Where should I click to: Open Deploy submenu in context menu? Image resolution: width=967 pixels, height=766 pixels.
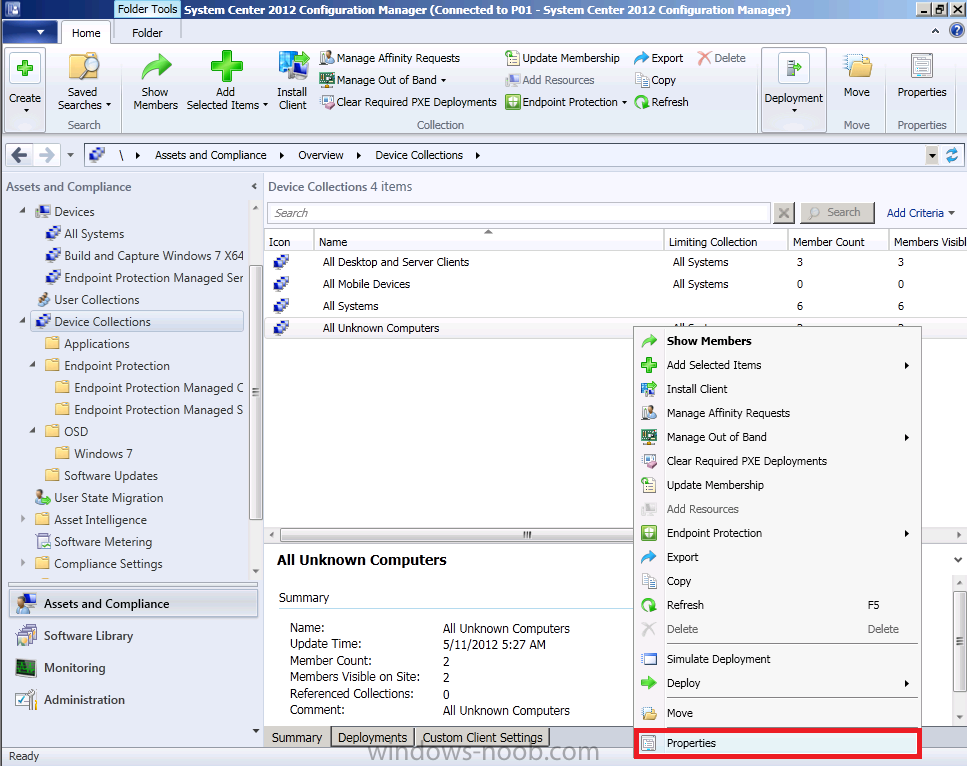pos(777,683)
